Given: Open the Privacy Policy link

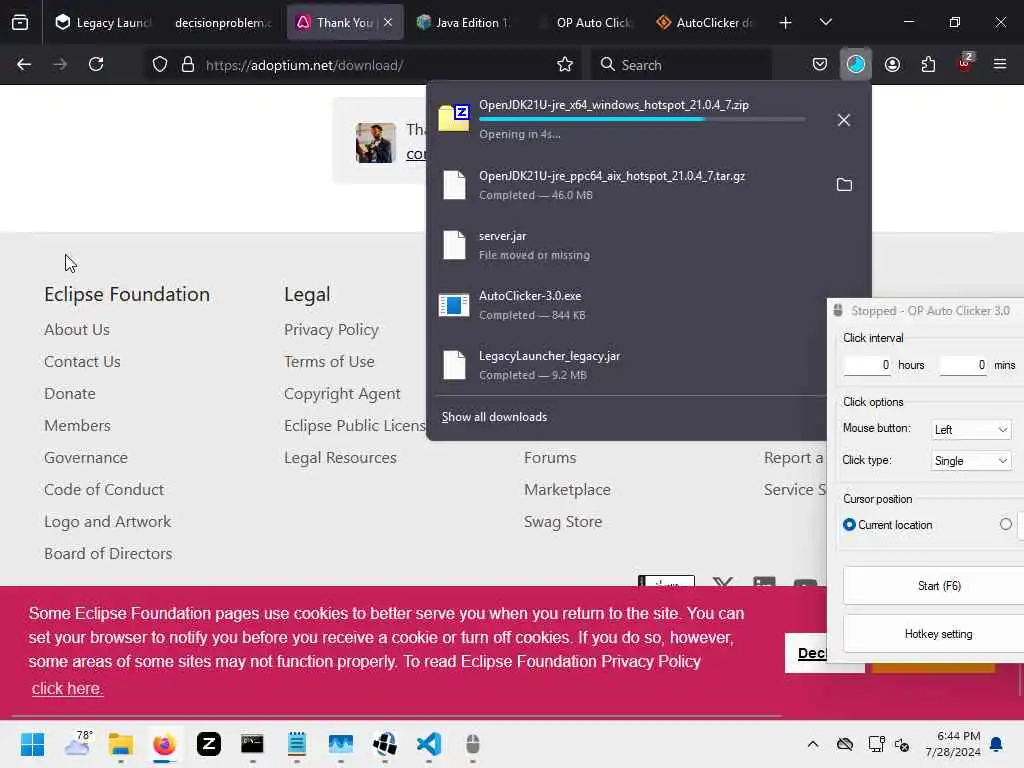Looking at the screenshot, I should tap(331, 329).
